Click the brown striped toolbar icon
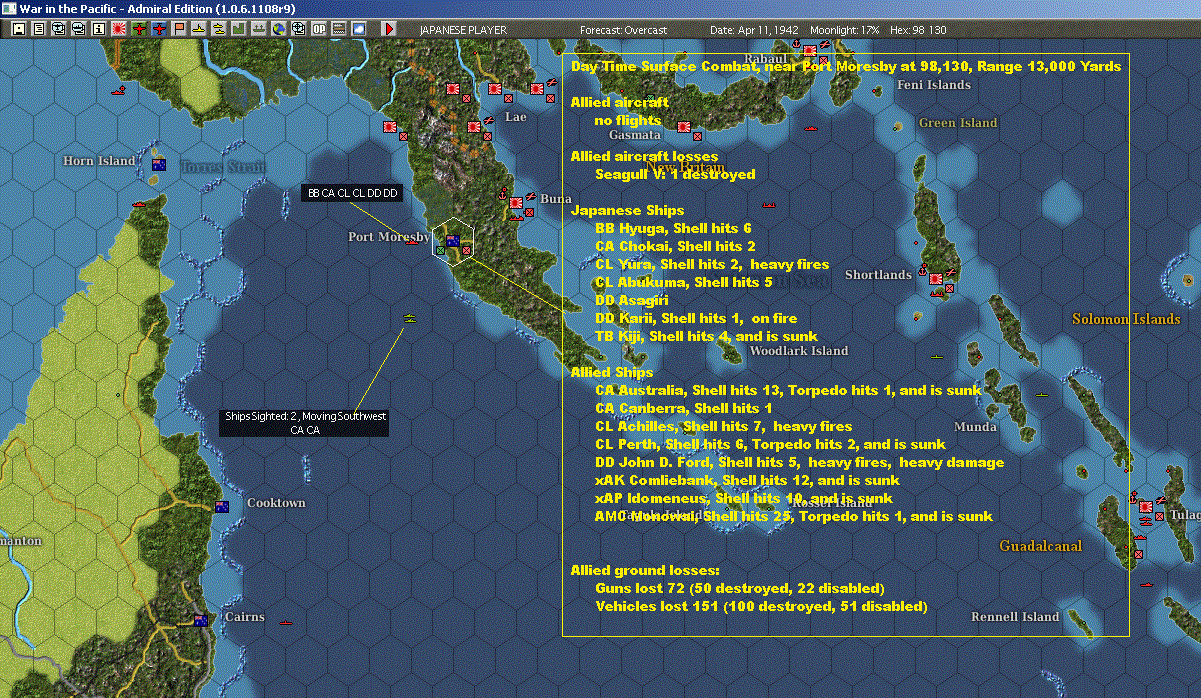 (x=338, y=29)
